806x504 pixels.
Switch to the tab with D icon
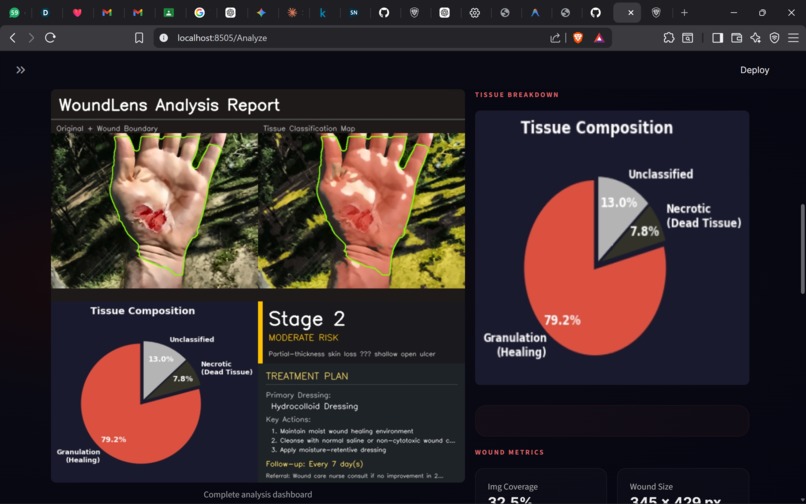46,13
